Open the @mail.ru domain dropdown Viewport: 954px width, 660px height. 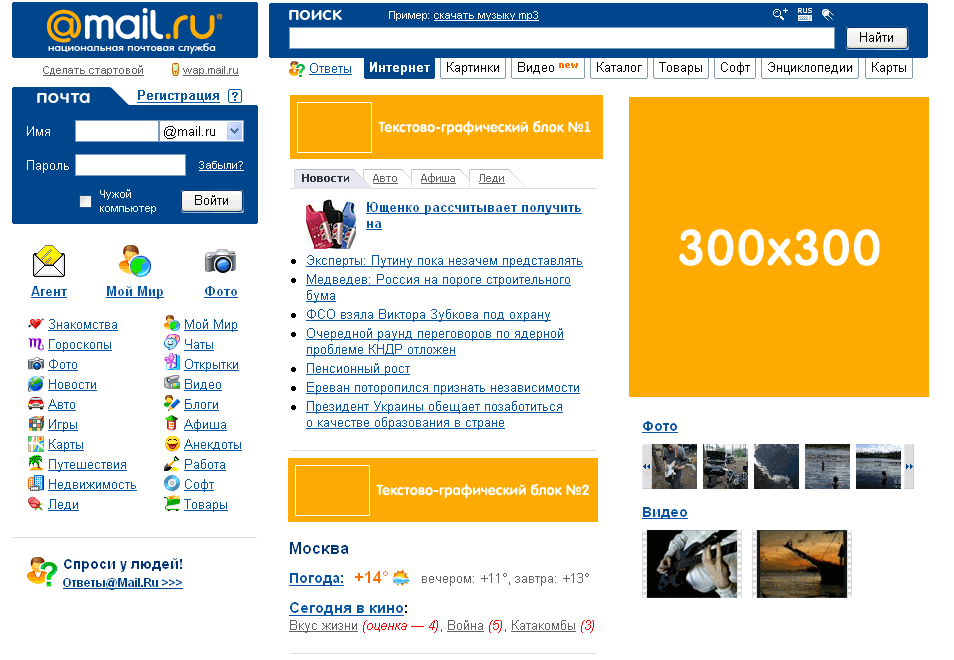pyautogui.click(x=235, y=131)
